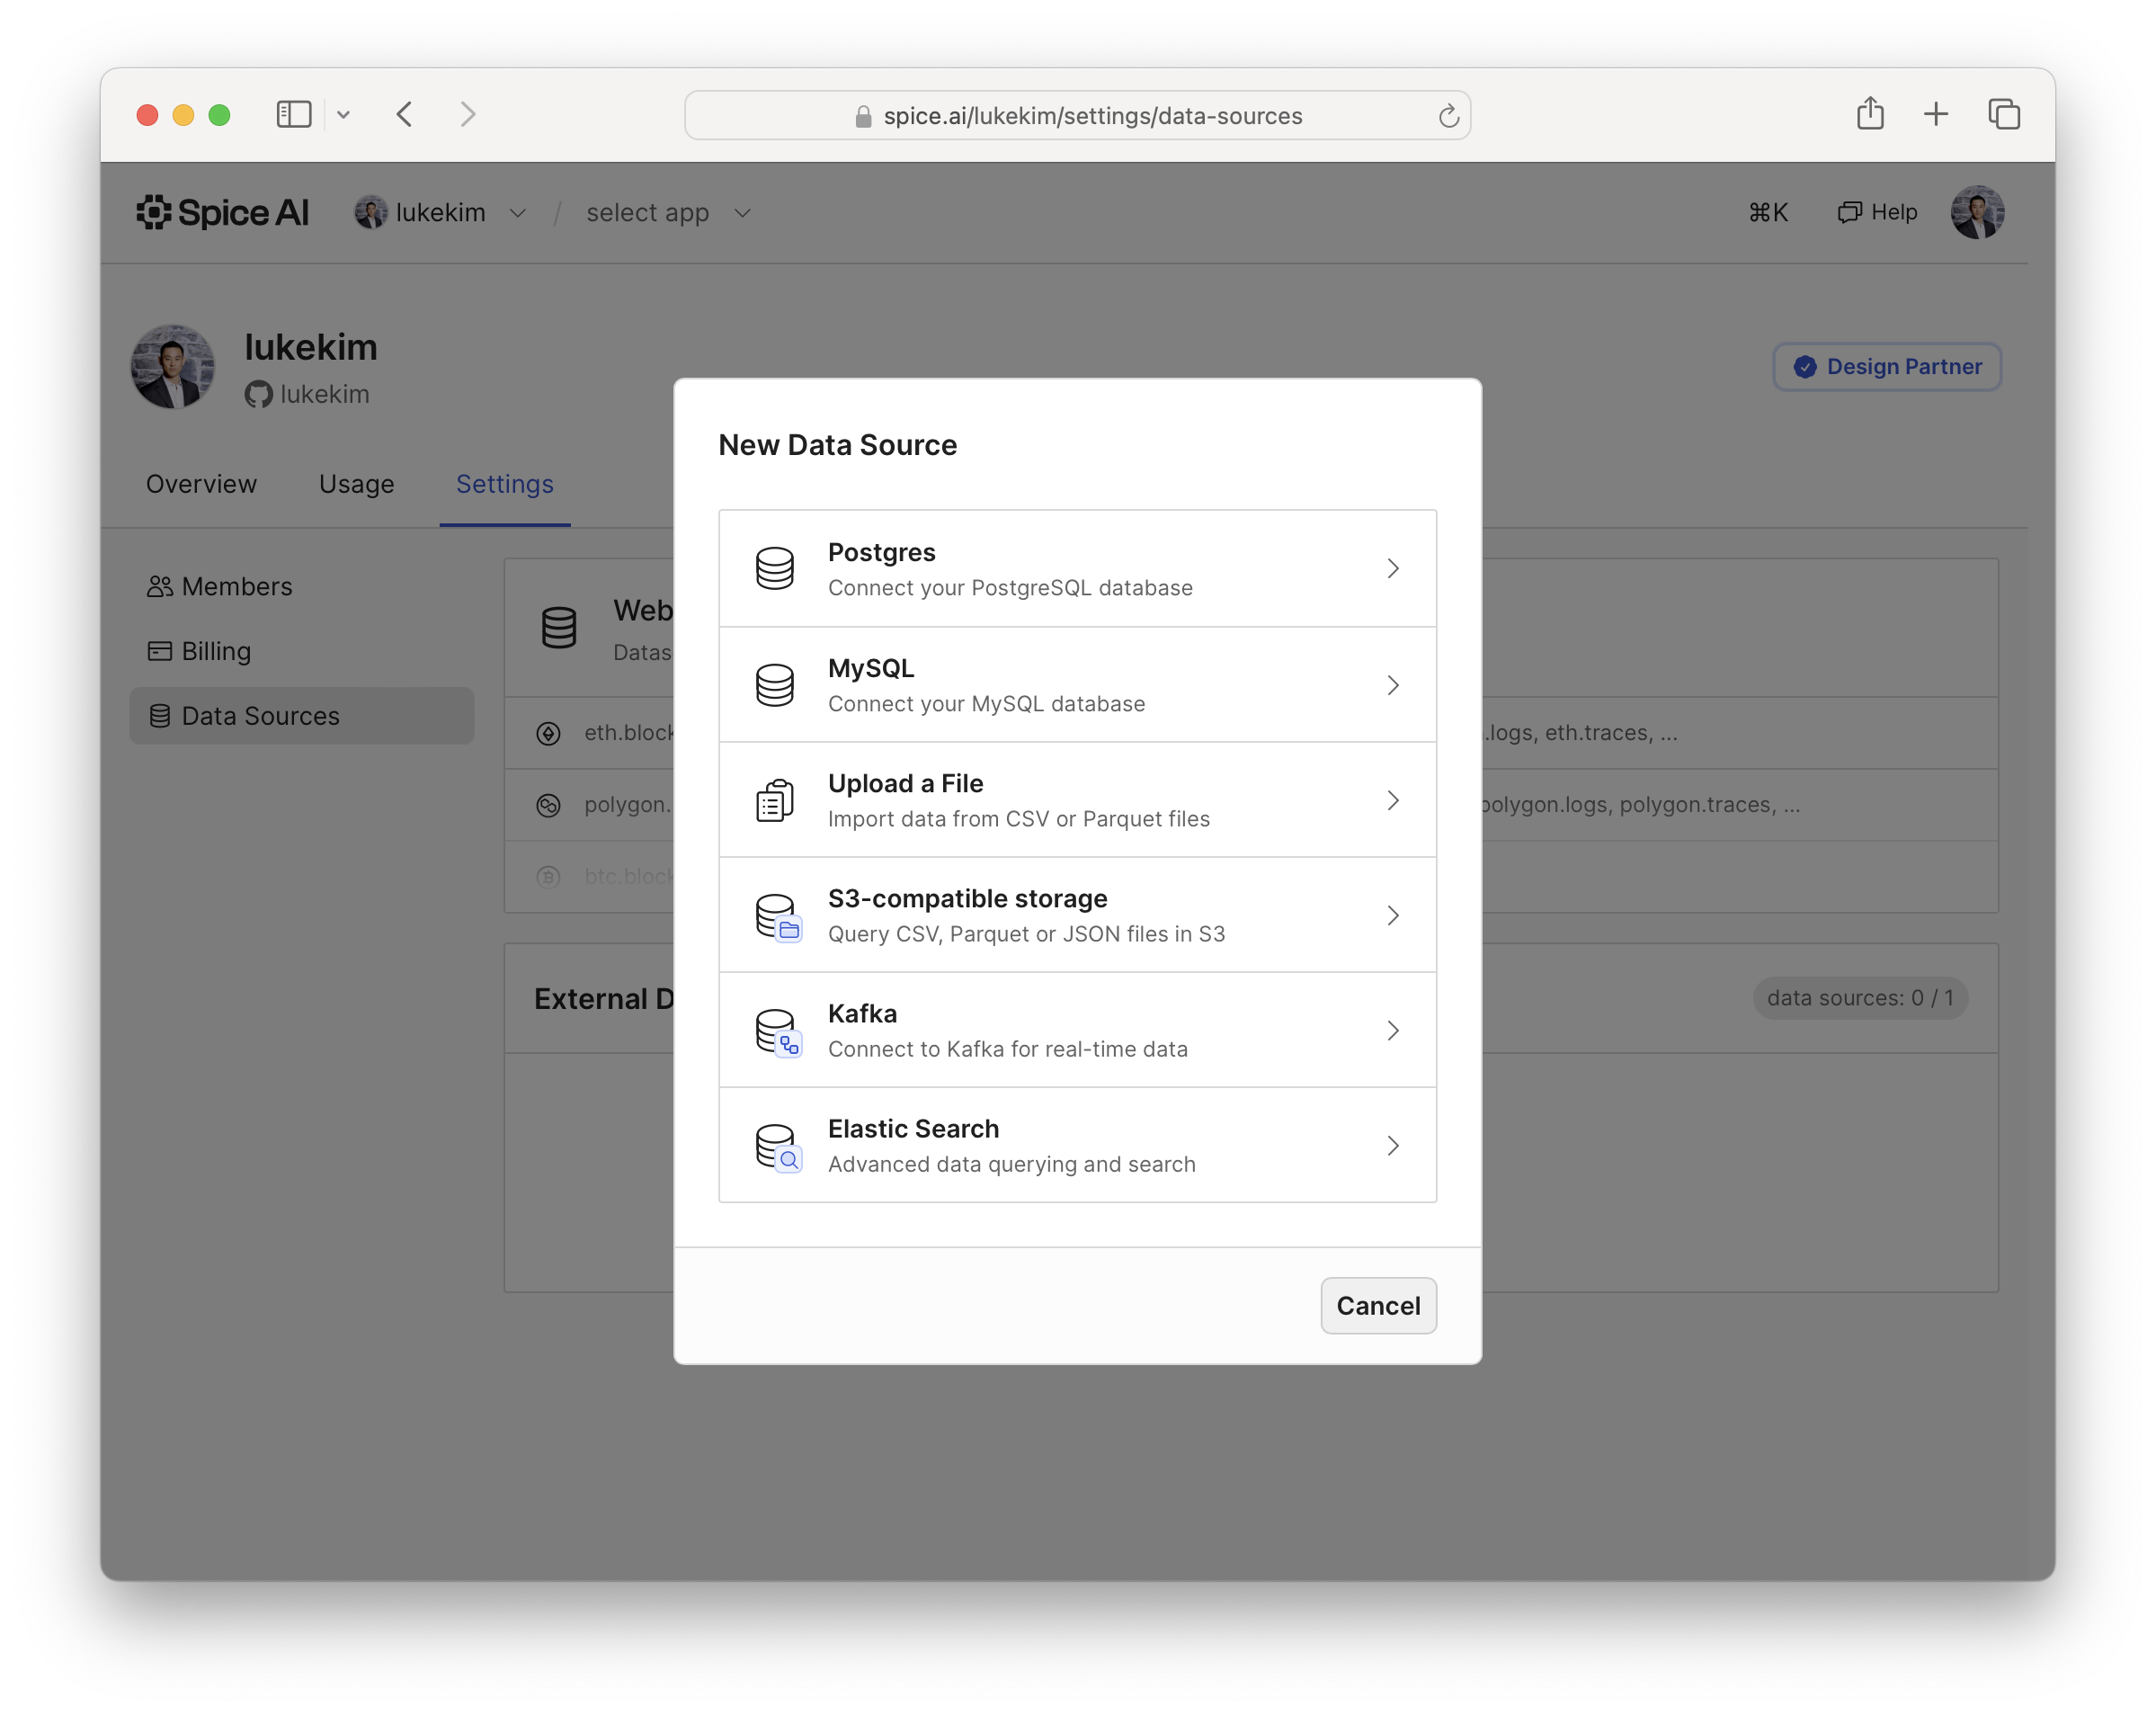Switch to the Usage tab
Screen dimensions: 2156x1714
pos(356,484)
